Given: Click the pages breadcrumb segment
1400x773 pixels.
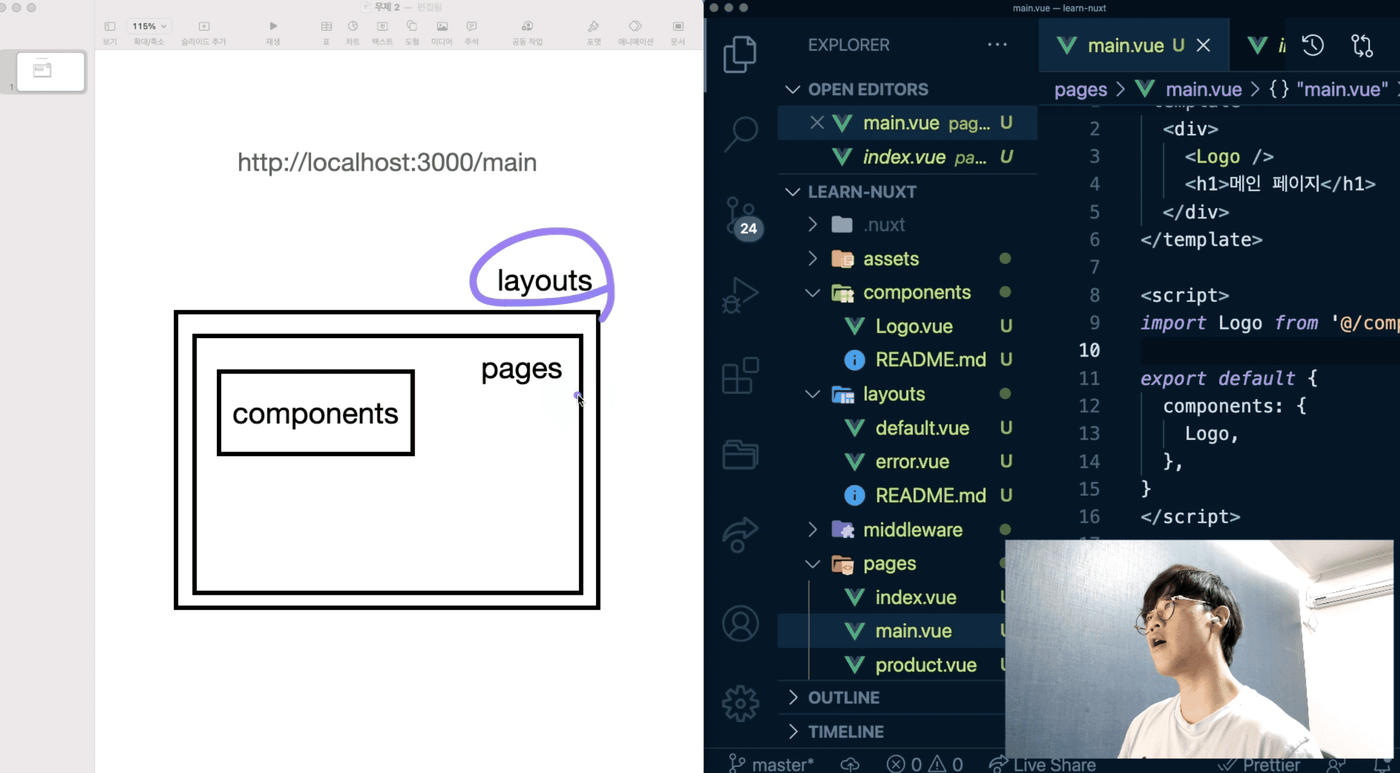Looking at the screenshot, I should (1080, 89).
